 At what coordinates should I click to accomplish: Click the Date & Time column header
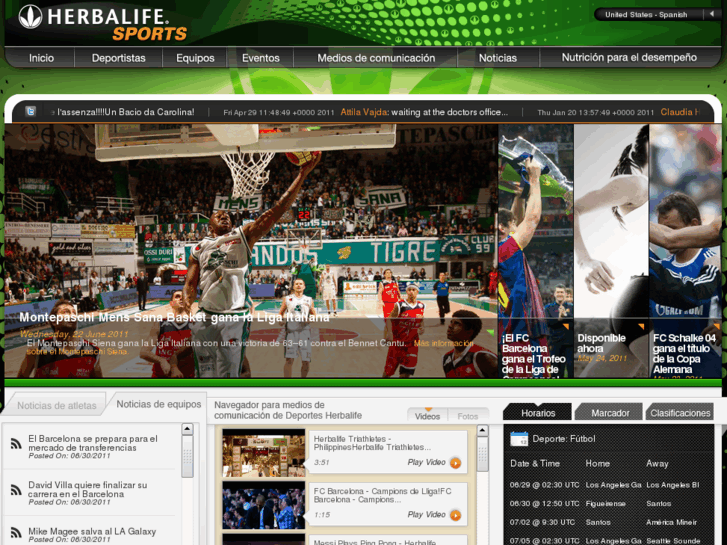click(x=535, y=463)
